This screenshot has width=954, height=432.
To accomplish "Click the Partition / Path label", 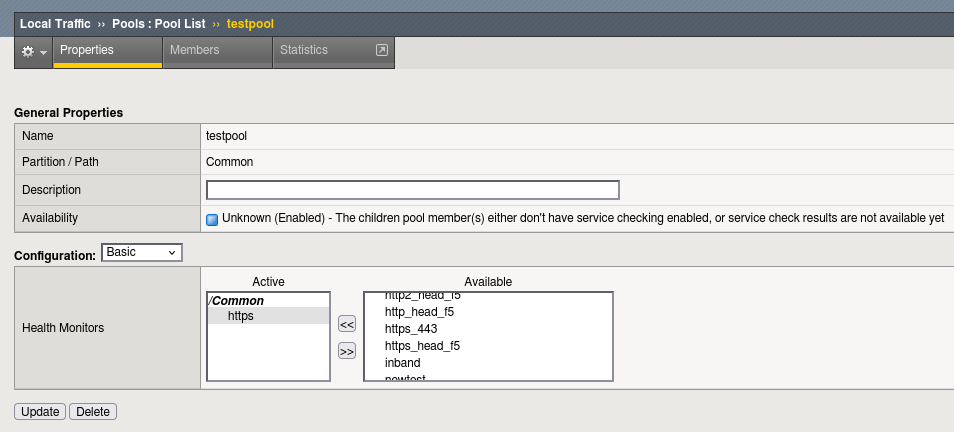I will (60, 162).
